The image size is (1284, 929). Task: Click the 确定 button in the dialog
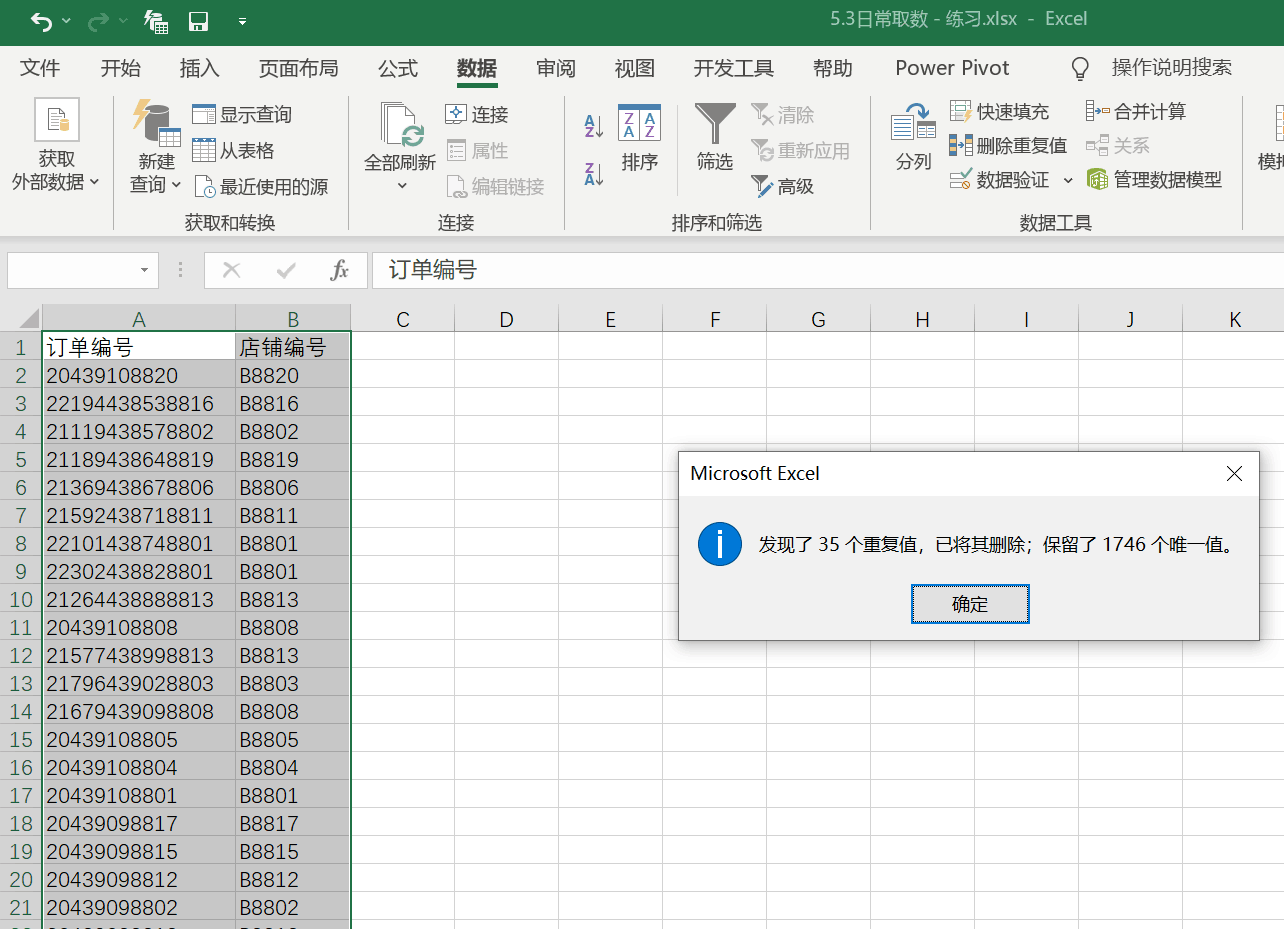point(970,604)
